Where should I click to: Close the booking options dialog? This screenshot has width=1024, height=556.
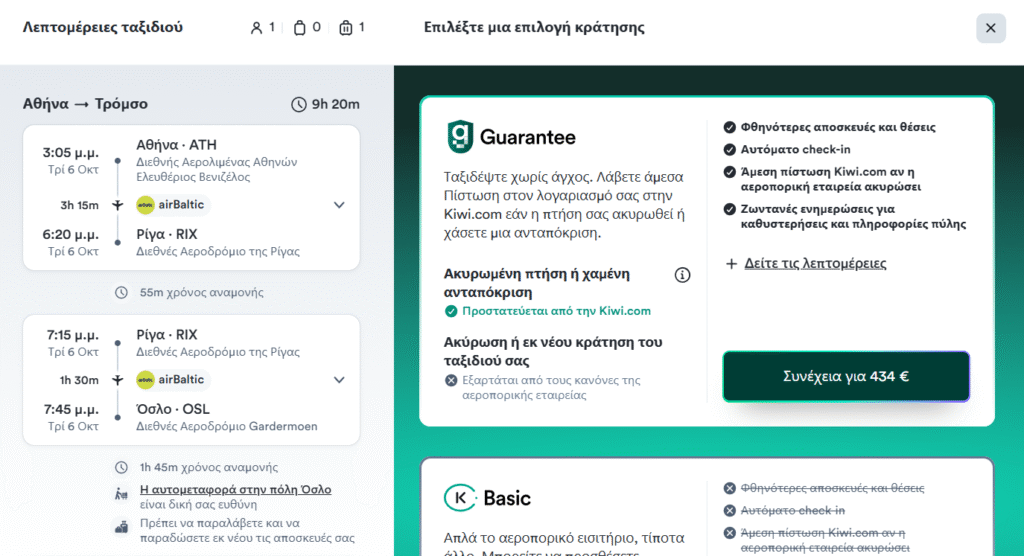tap(990, 28)
